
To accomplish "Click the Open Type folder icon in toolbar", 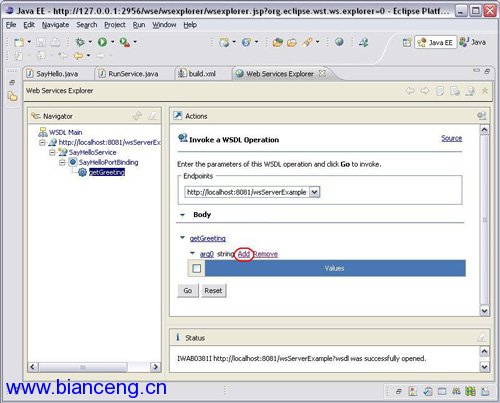I will 277,42.
